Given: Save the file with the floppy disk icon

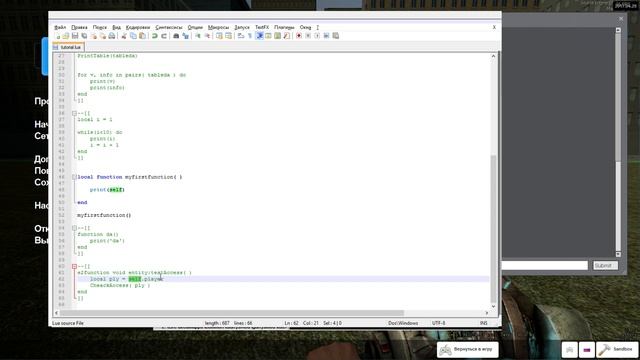Looking at the screenshot, I should pyautogui.click(x=75, y=36).
